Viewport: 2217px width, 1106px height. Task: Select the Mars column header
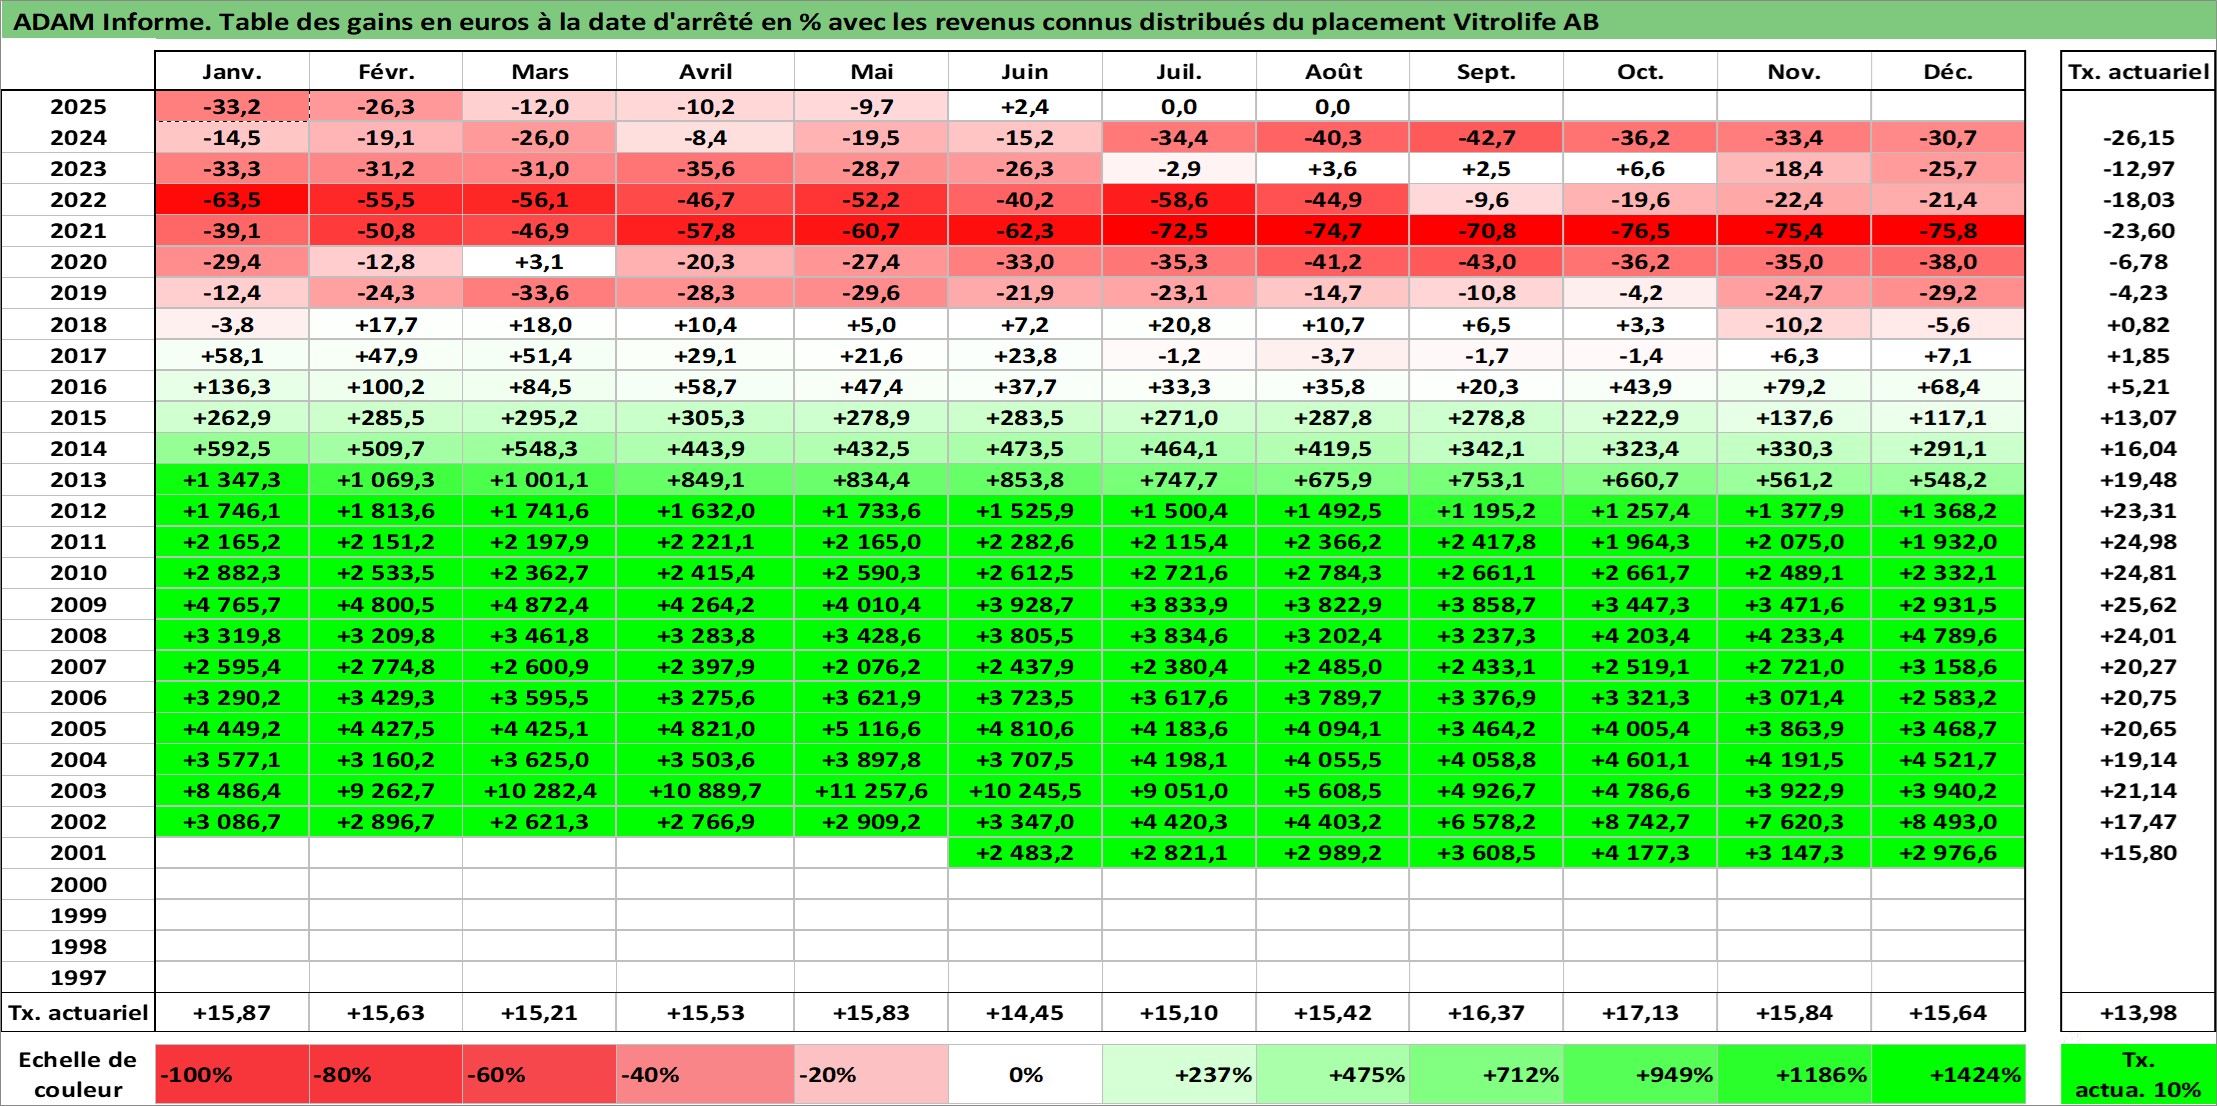coord(539,71)
